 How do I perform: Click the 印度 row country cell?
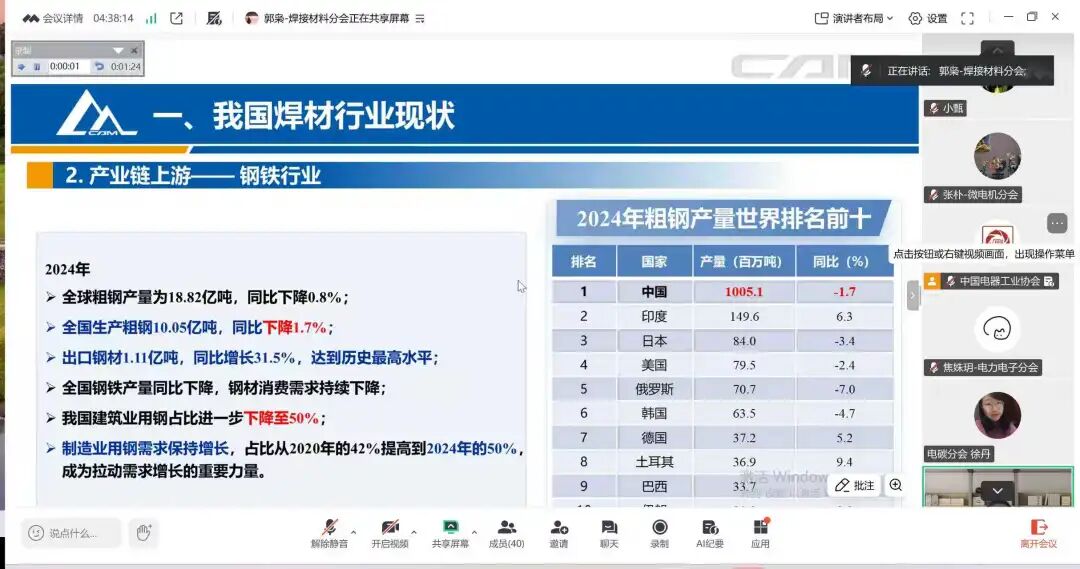coord(654,316)
